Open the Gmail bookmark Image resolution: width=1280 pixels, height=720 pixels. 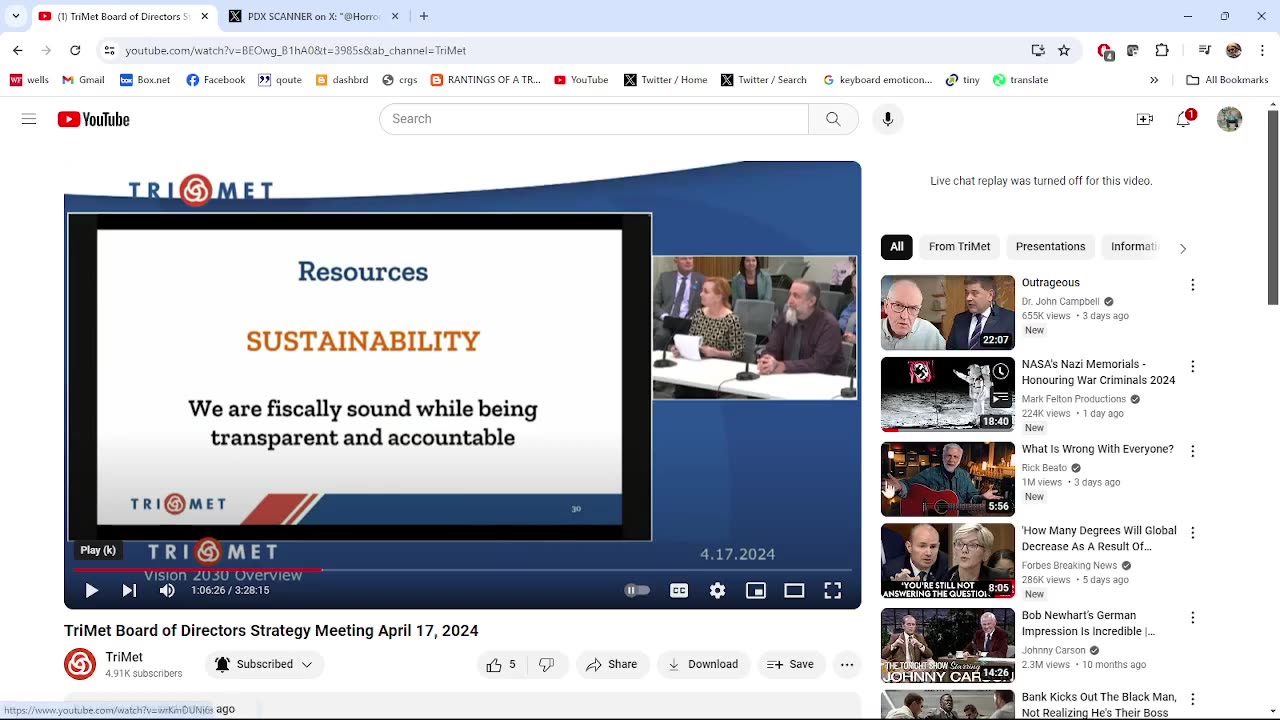pyautogui.click(x=83, y=80)
